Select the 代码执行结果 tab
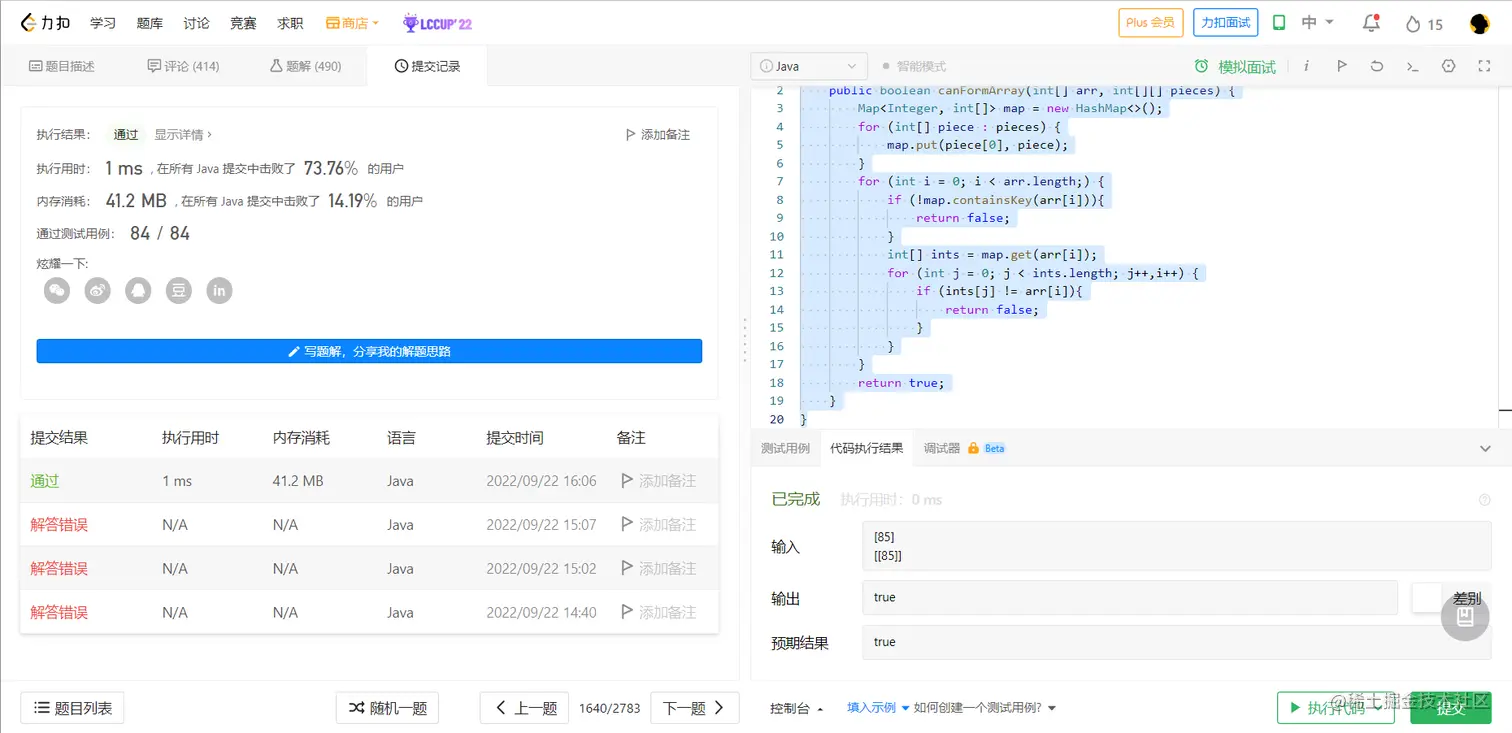Image resolution: width=1512 pixels, height=733 pixels. point(866,449)
